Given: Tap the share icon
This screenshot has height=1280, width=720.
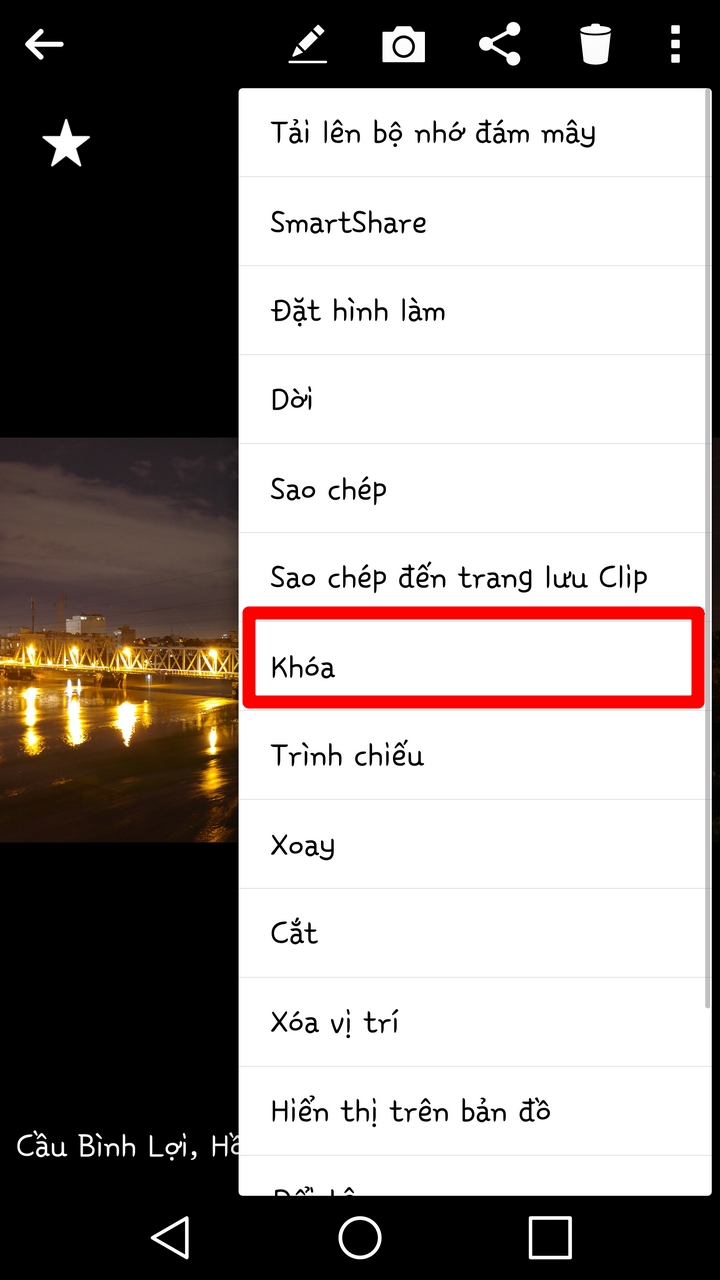Looking at the screenshot, I should click(500, 45).
